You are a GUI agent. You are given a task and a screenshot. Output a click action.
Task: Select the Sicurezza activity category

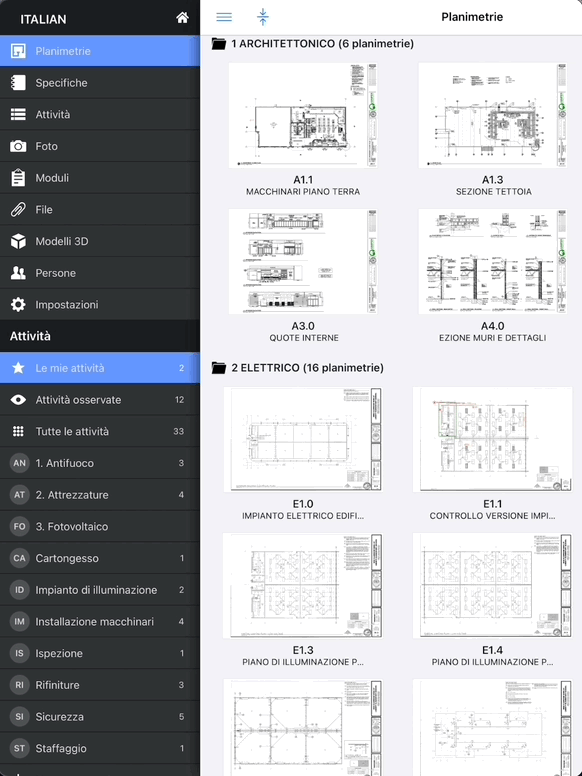pyautogui.click(x=100, y=717)
